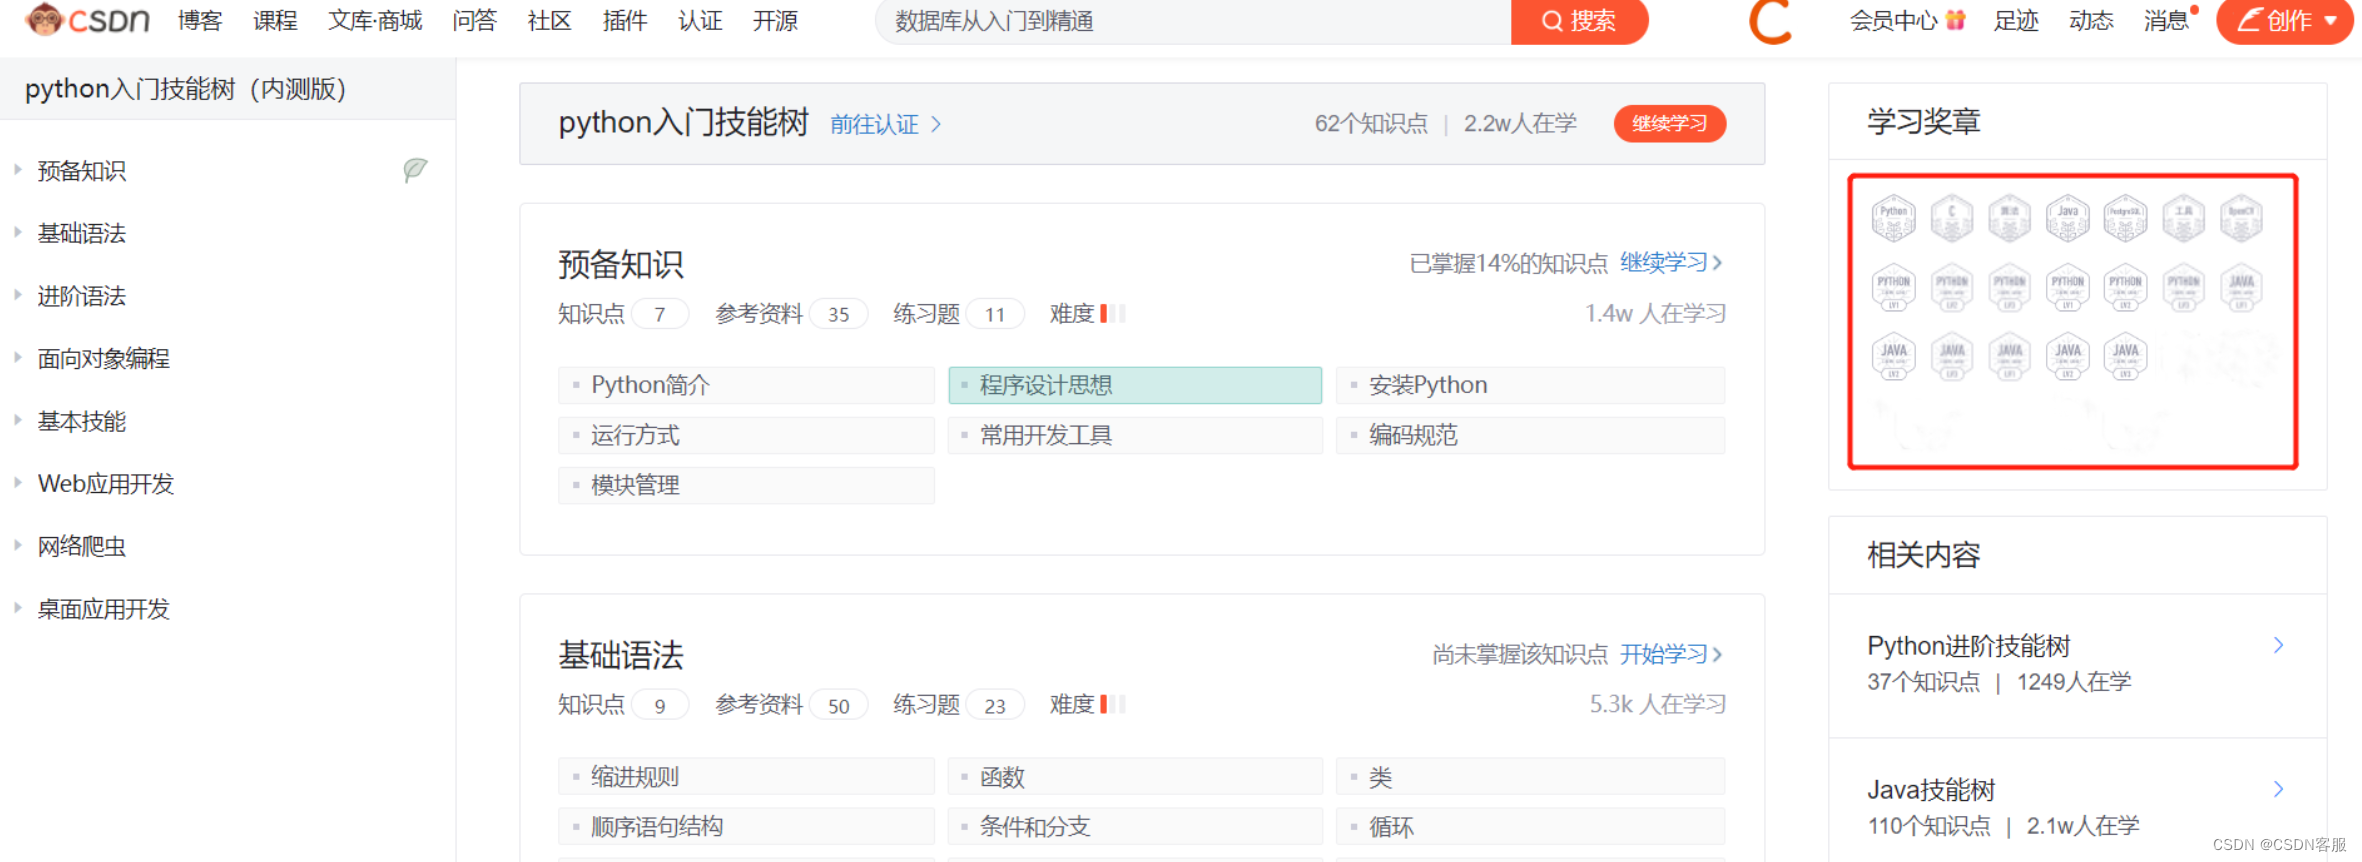Click red notification dot on 消息

(2194, 10)
